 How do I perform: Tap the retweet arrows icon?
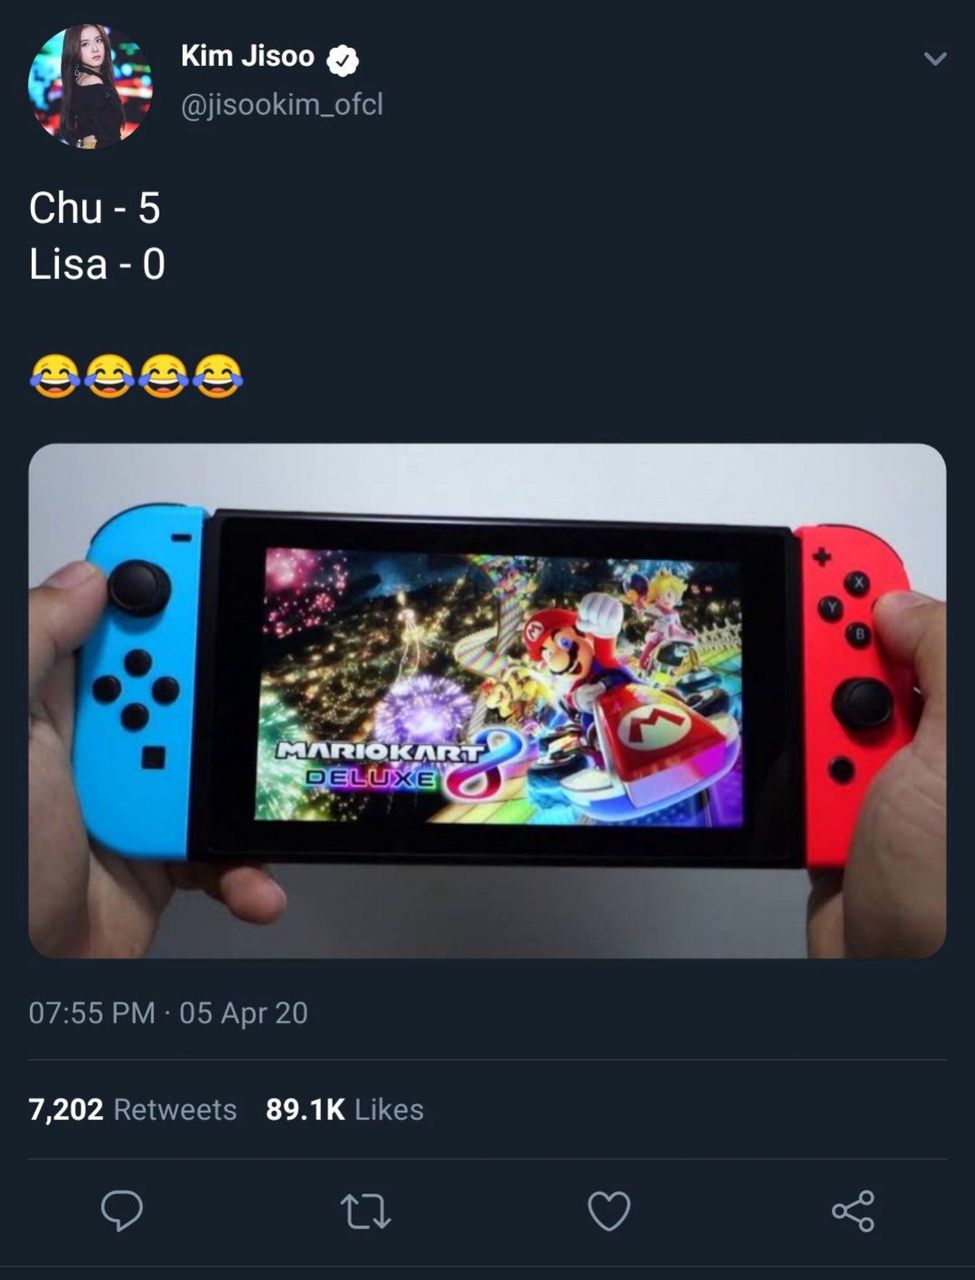[x=365, y=1212]
